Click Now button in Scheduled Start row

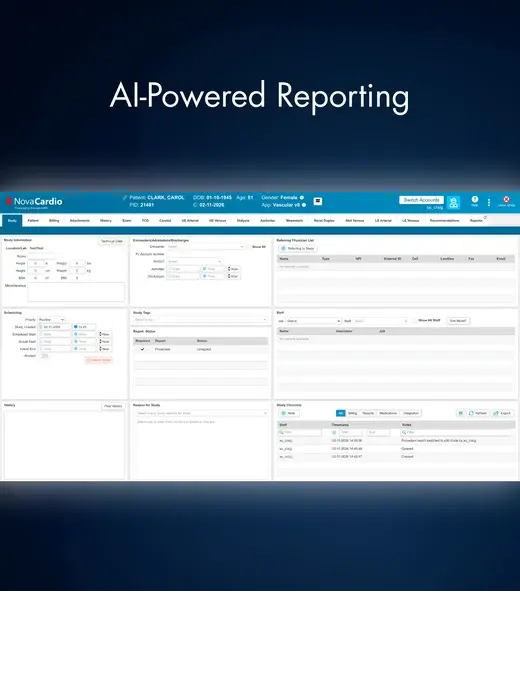[x=105, y=334]
